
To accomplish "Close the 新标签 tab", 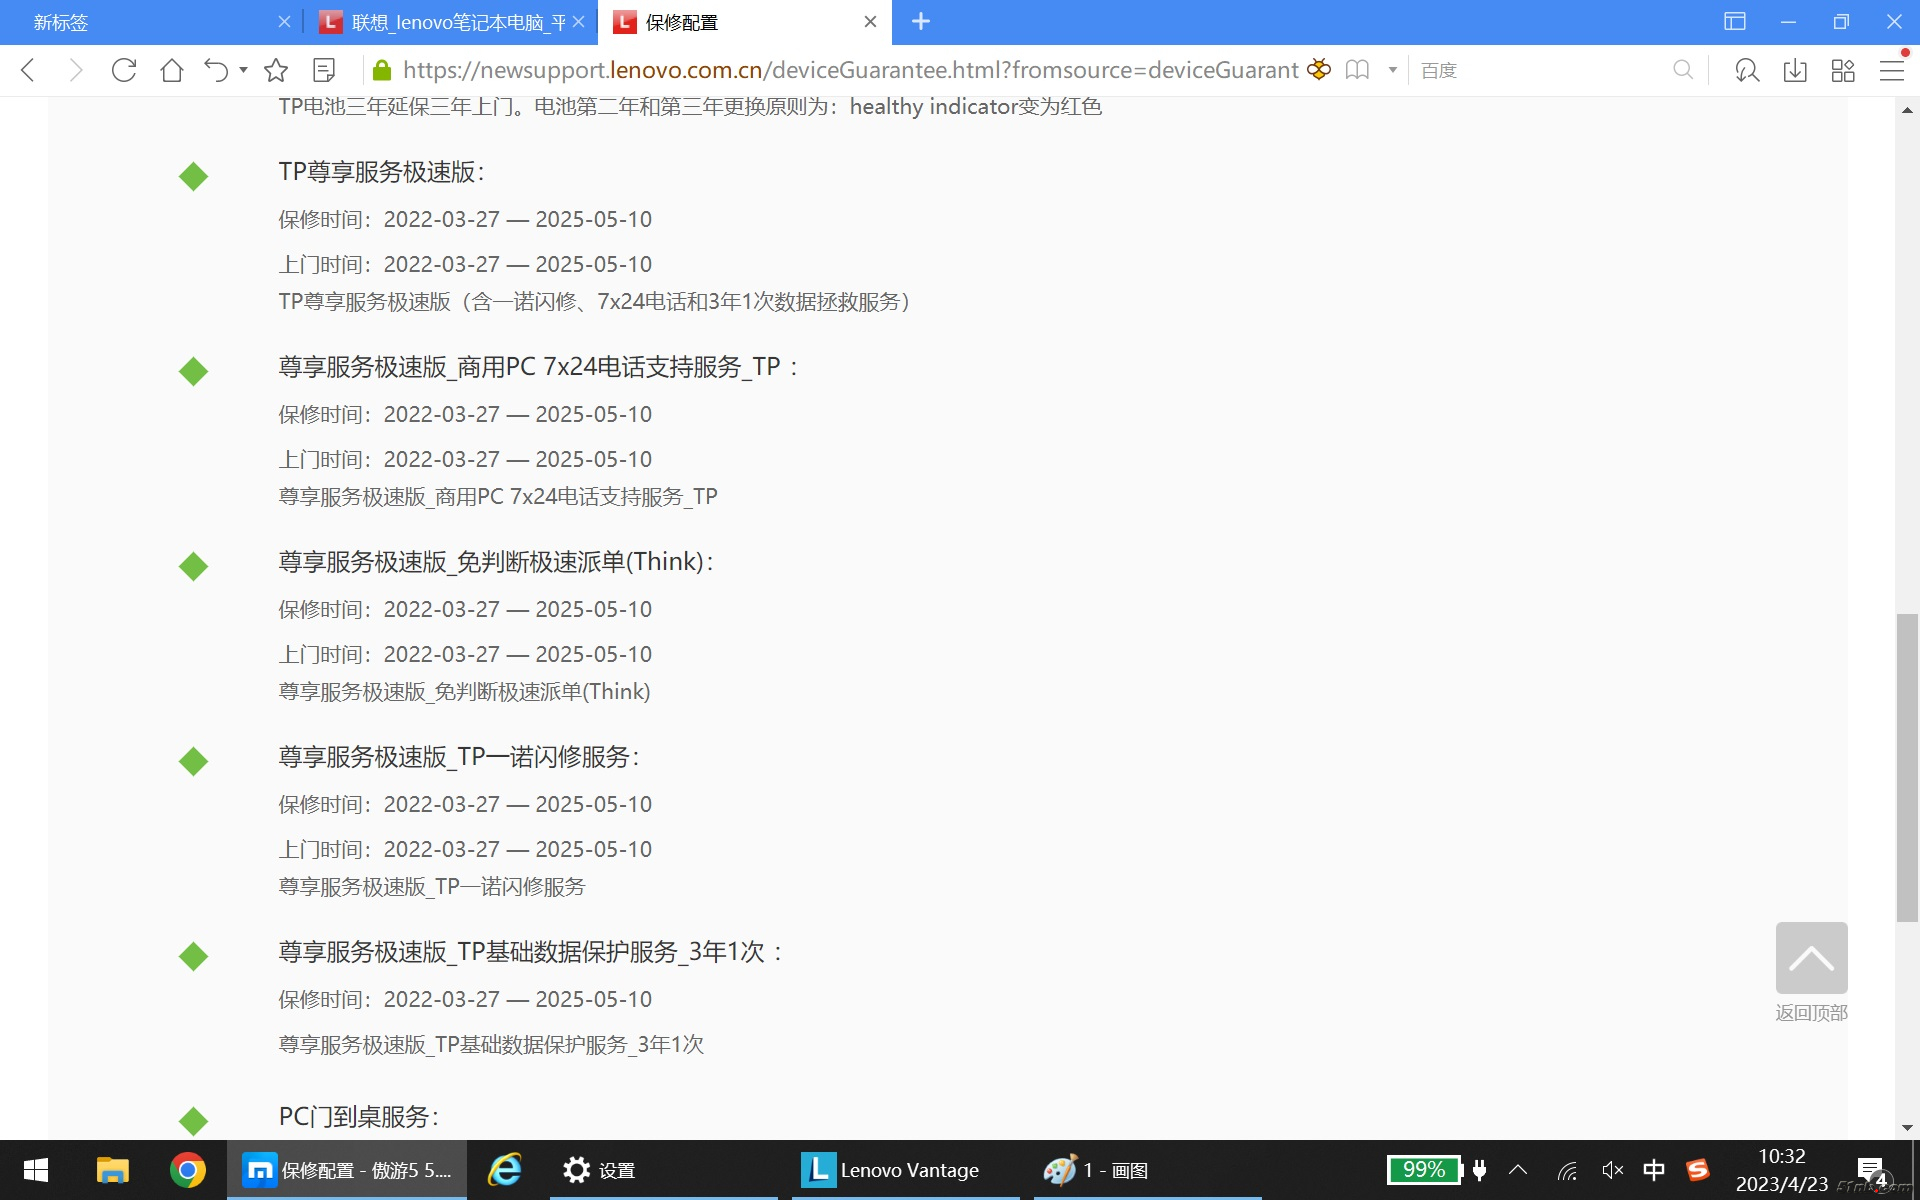I will pos(284,22).
